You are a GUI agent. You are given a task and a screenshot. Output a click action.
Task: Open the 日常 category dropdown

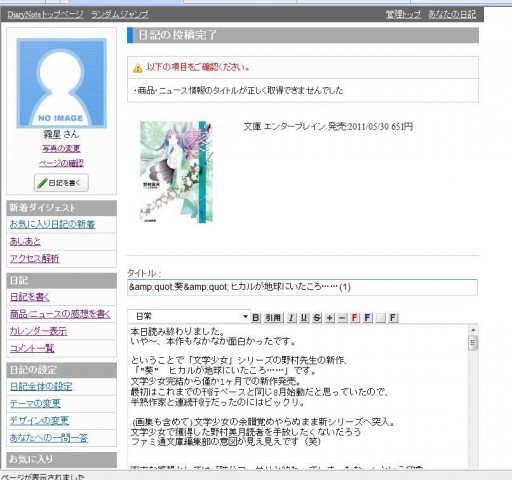189,316
